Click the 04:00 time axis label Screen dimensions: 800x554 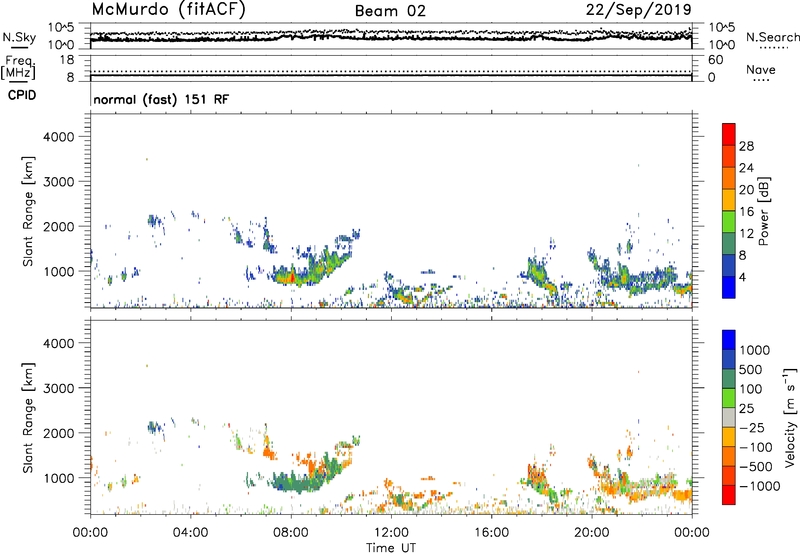(x=190, y=533)
